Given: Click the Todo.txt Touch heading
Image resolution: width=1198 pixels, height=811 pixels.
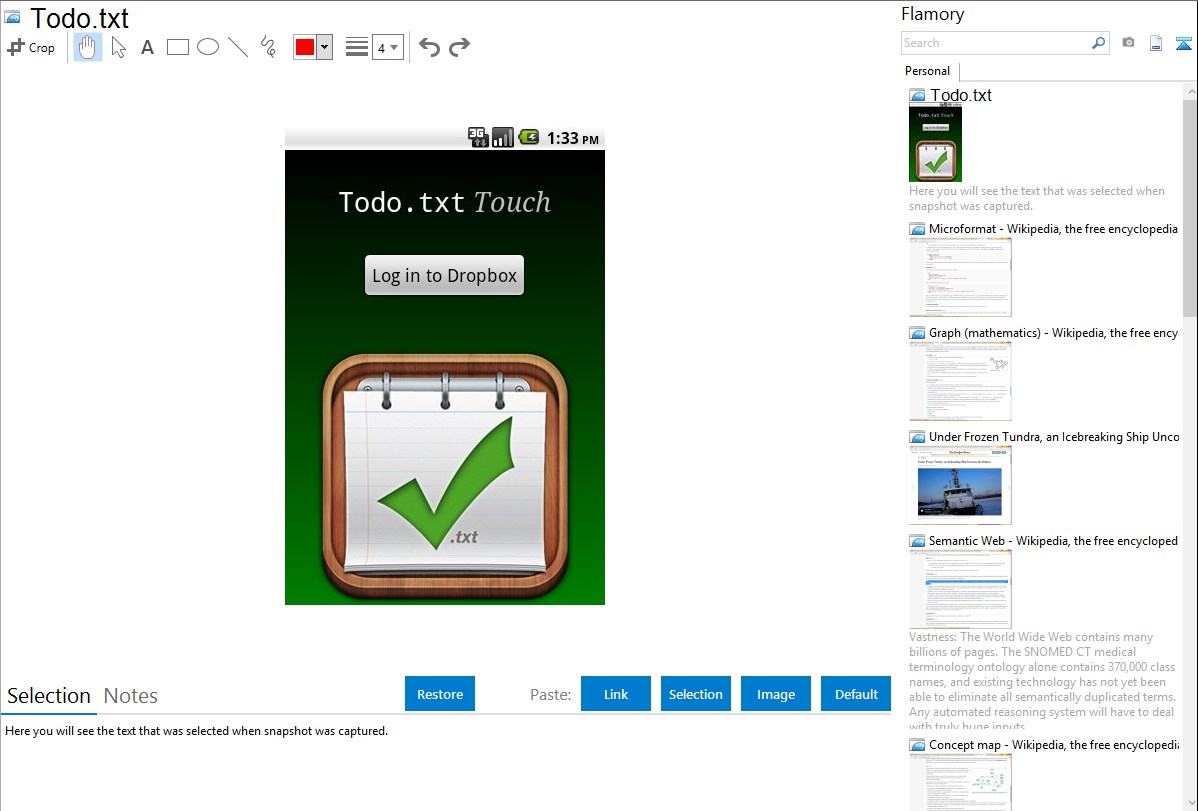Looking at the screenshot, I should [x=445, y=202].
